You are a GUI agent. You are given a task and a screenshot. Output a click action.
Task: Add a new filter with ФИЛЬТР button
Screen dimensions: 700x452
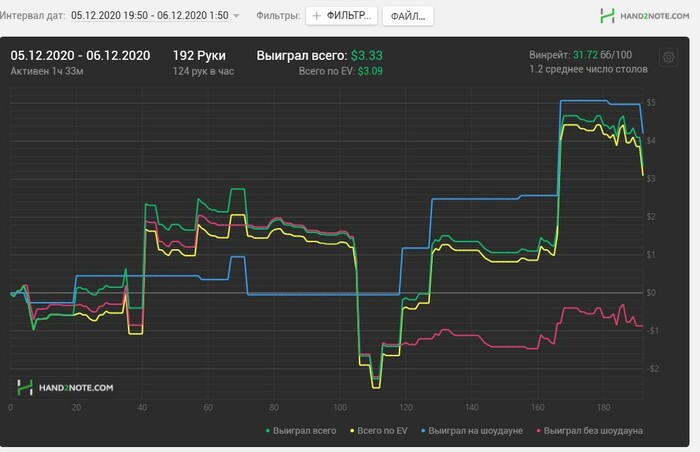tap(342, 16)
